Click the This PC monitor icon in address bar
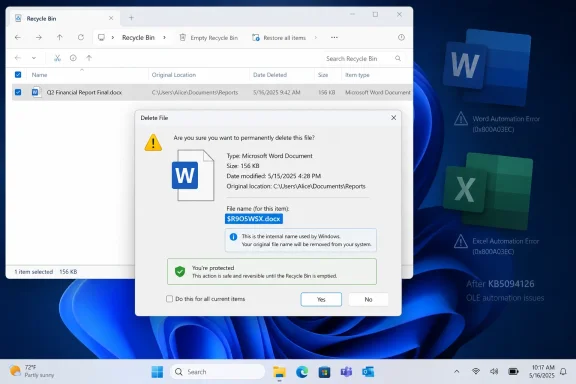576x384 pixels. [x=101, y=37]
